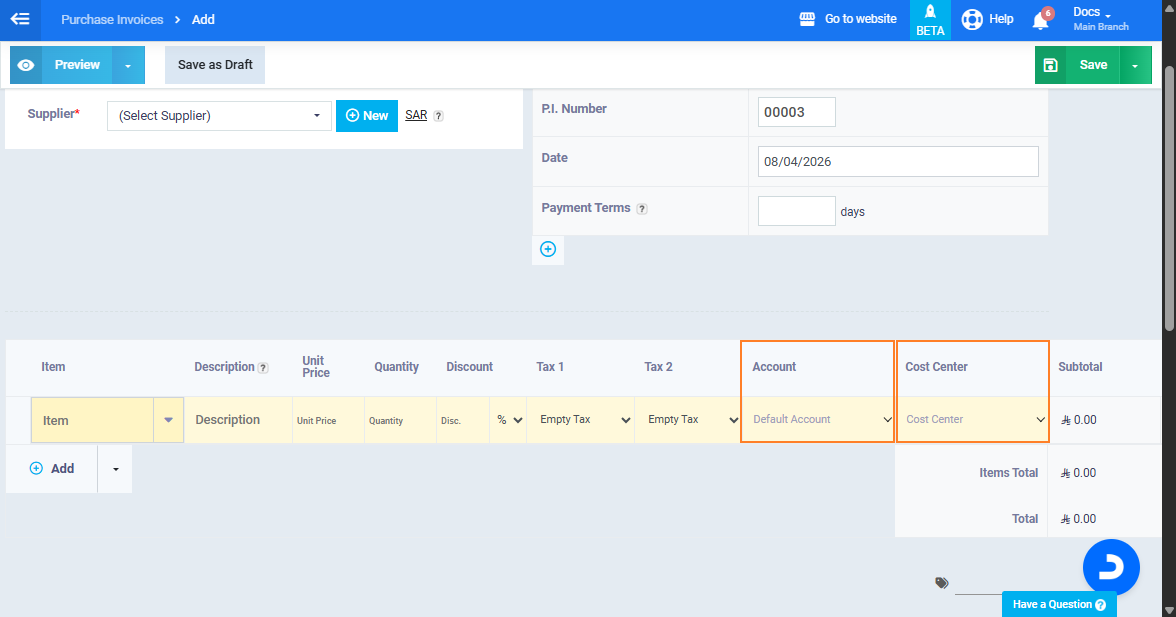
Task: Open the Default Account dropdown
Action: pyautogui.click(x=817, y=420)
